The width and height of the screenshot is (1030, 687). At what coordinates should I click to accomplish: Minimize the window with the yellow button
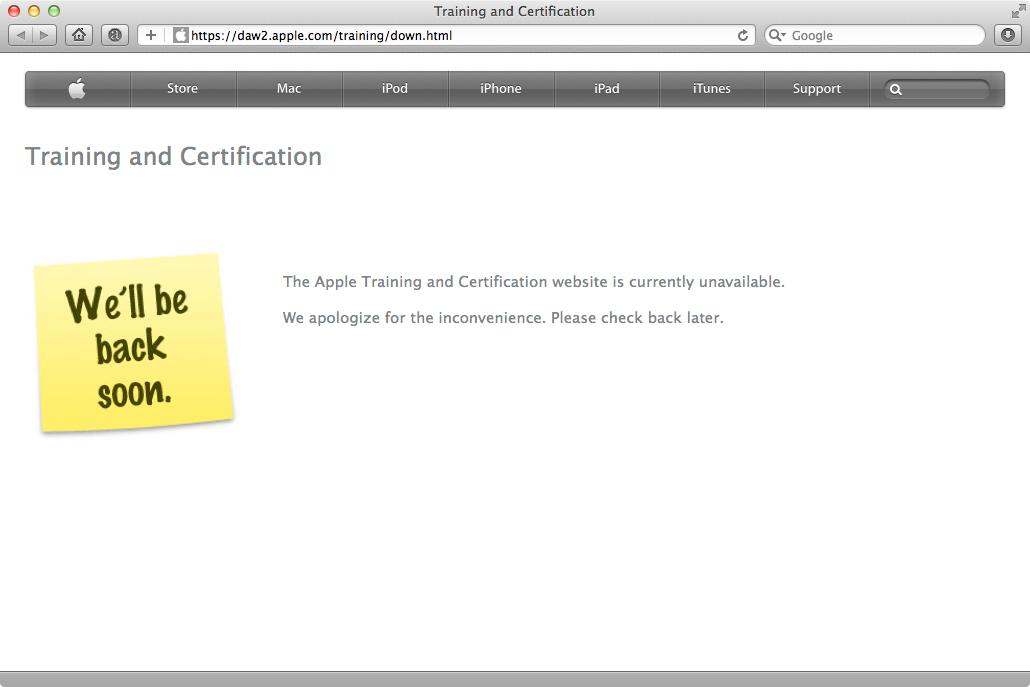click(x=34, y=11)
